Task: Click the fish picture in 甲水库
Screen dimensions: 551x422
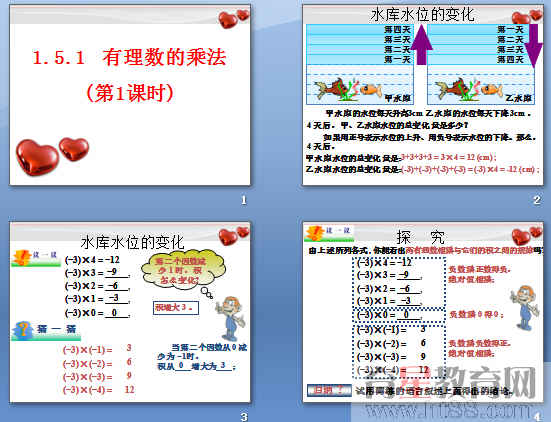Action: (x=348, y=89)
